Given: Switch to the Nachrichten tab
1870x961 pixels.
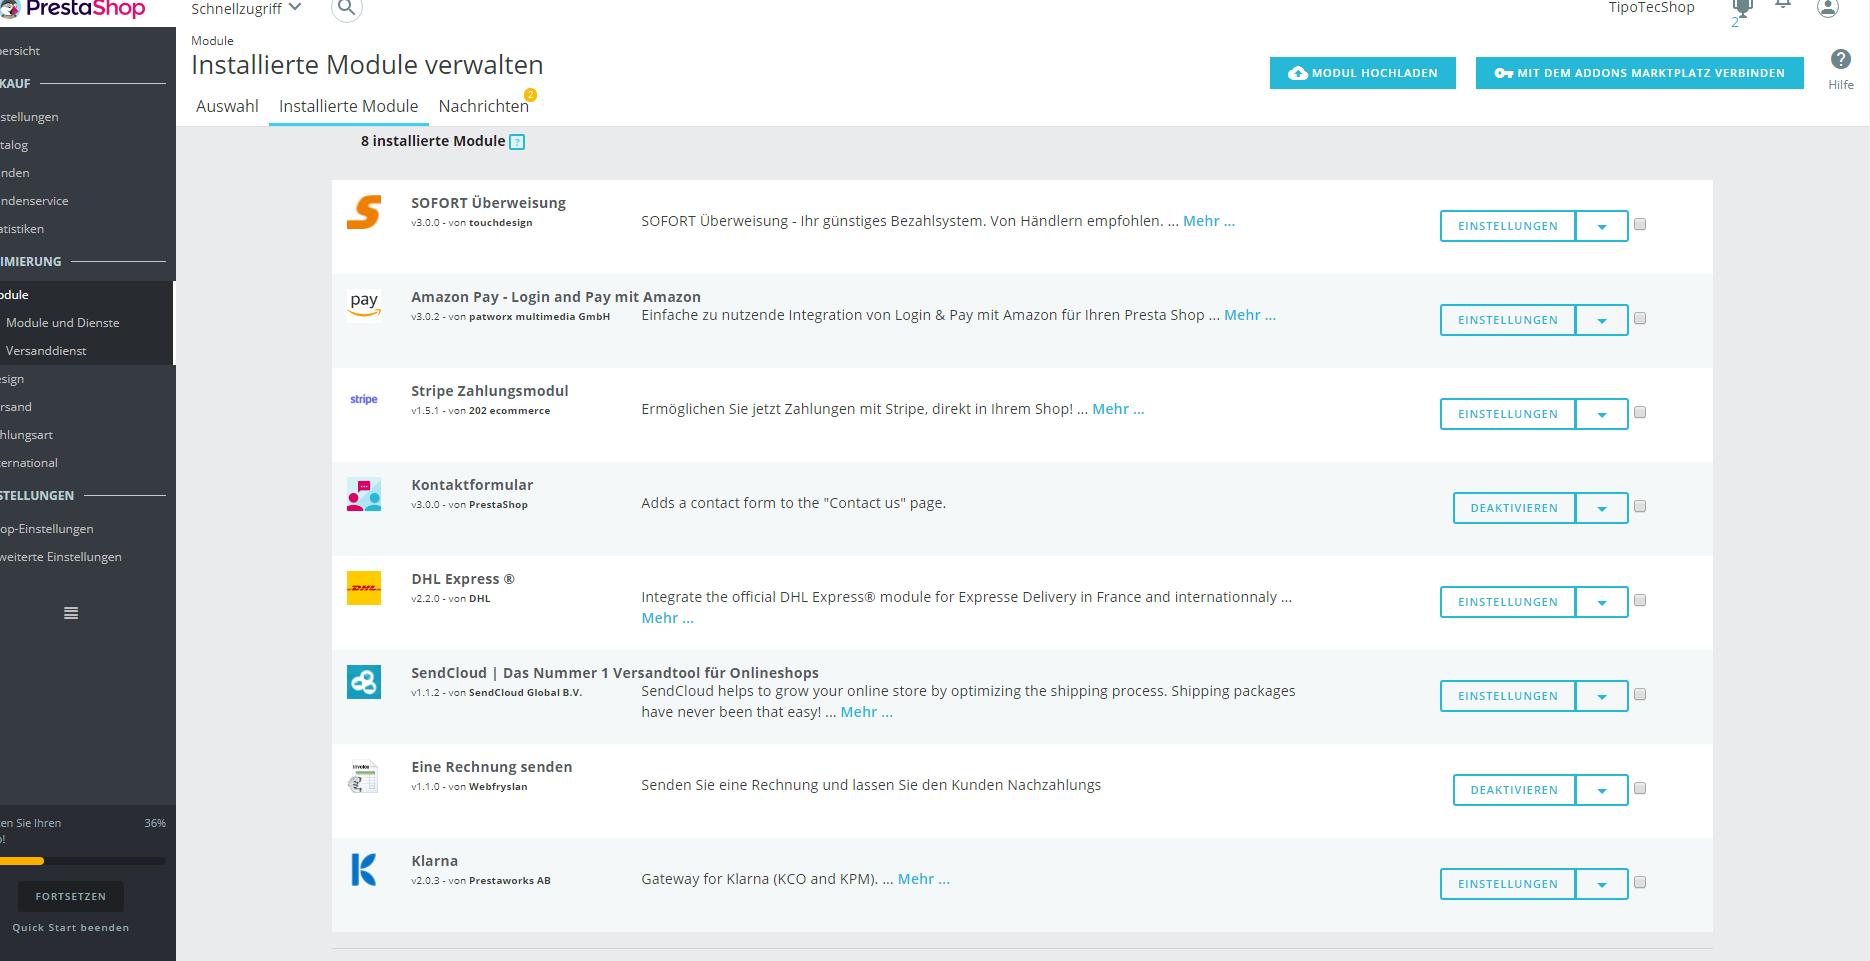Looking at the screenshot, I should pos(484,106).
